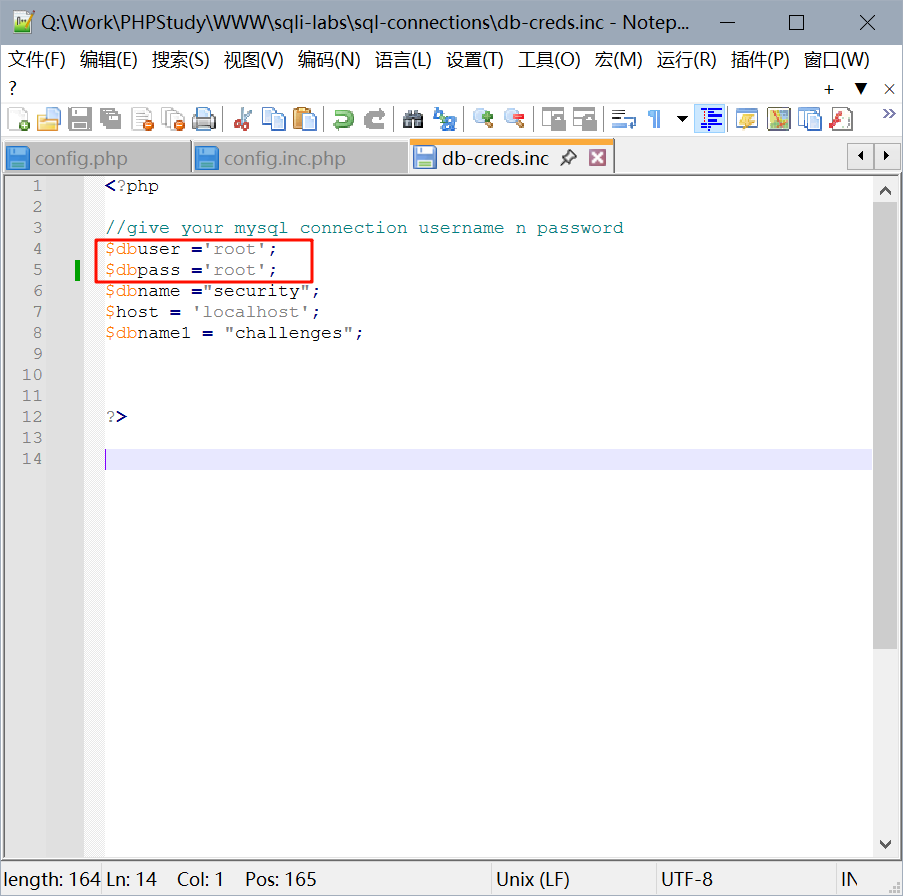Open the 编码(N) menu
Viewport: 903px width, 896px height.
pos(329,60)
